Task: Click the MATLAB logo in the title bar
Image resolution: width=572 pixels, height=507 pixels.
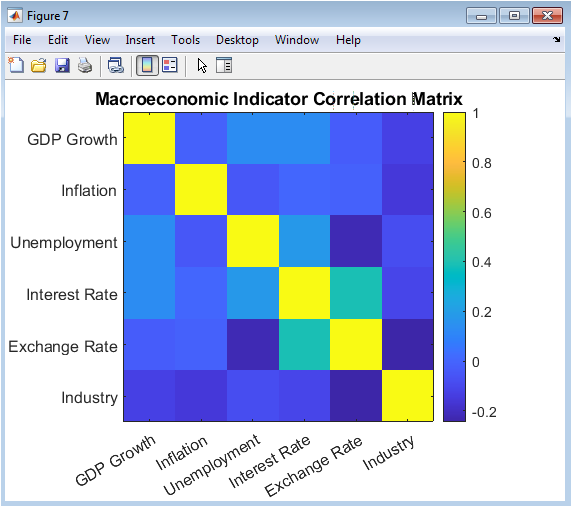Action: point(15,16)
